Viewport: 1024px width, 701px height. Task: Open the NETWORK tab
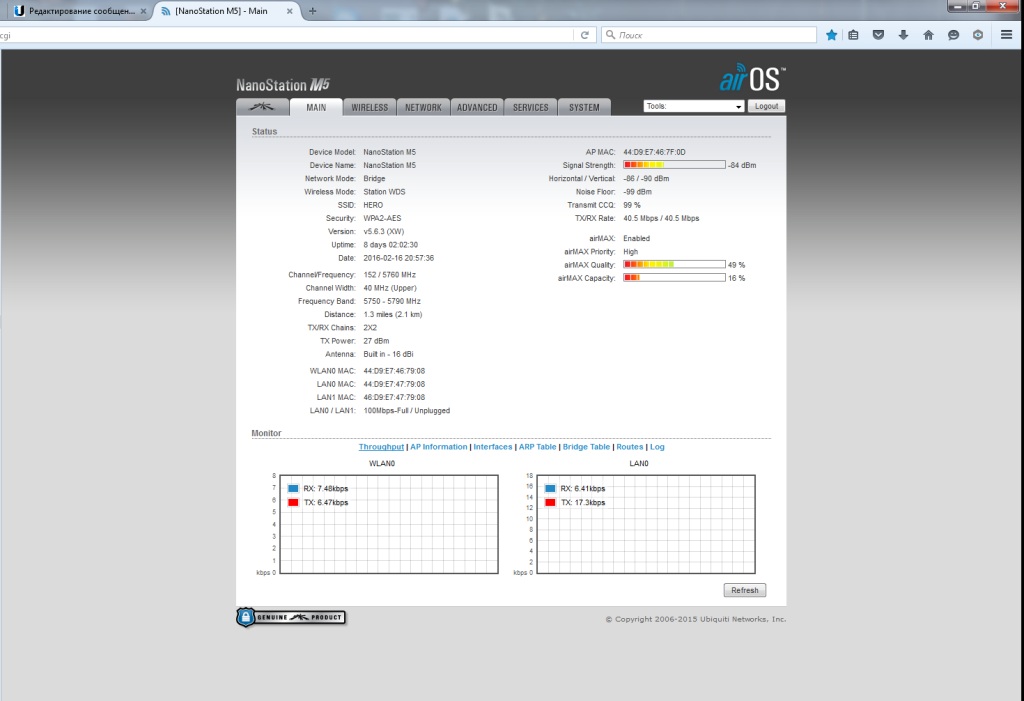click(423, 107)
